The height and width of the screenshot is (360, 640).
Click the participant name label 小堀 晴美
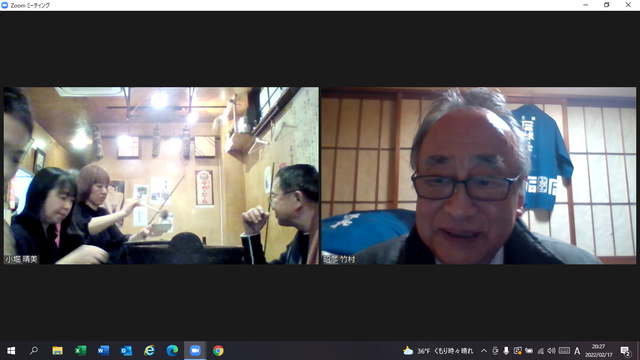21,259
